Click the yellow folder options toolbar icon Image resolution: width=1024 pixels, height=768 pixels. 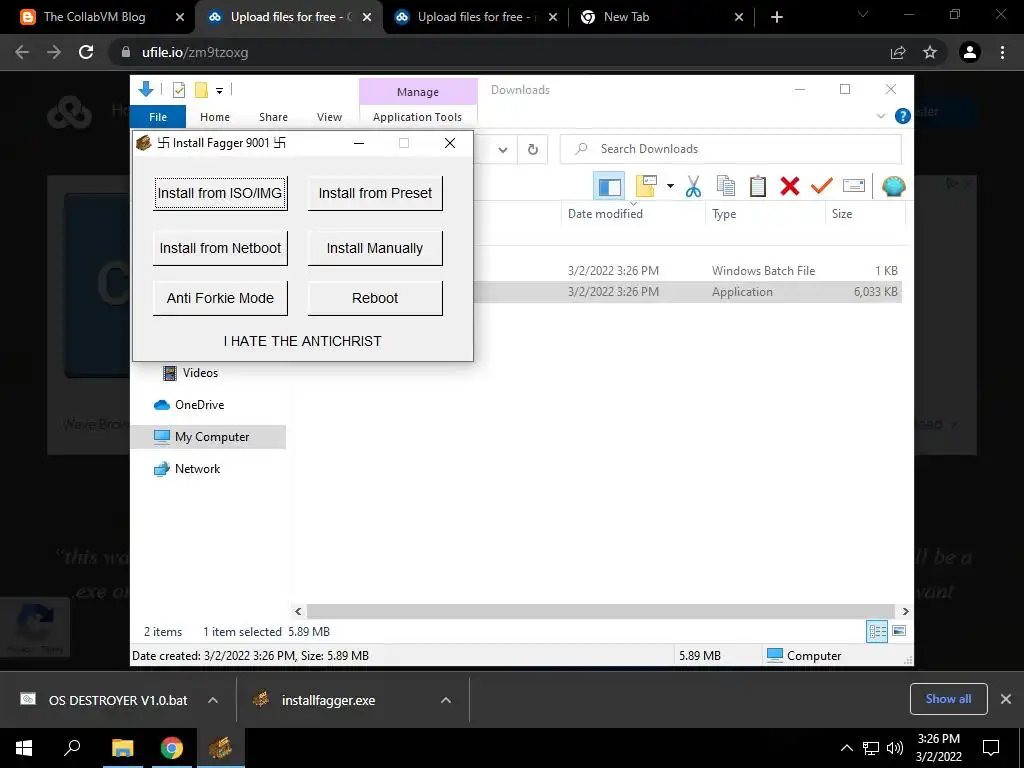click(x=646, y=186)
